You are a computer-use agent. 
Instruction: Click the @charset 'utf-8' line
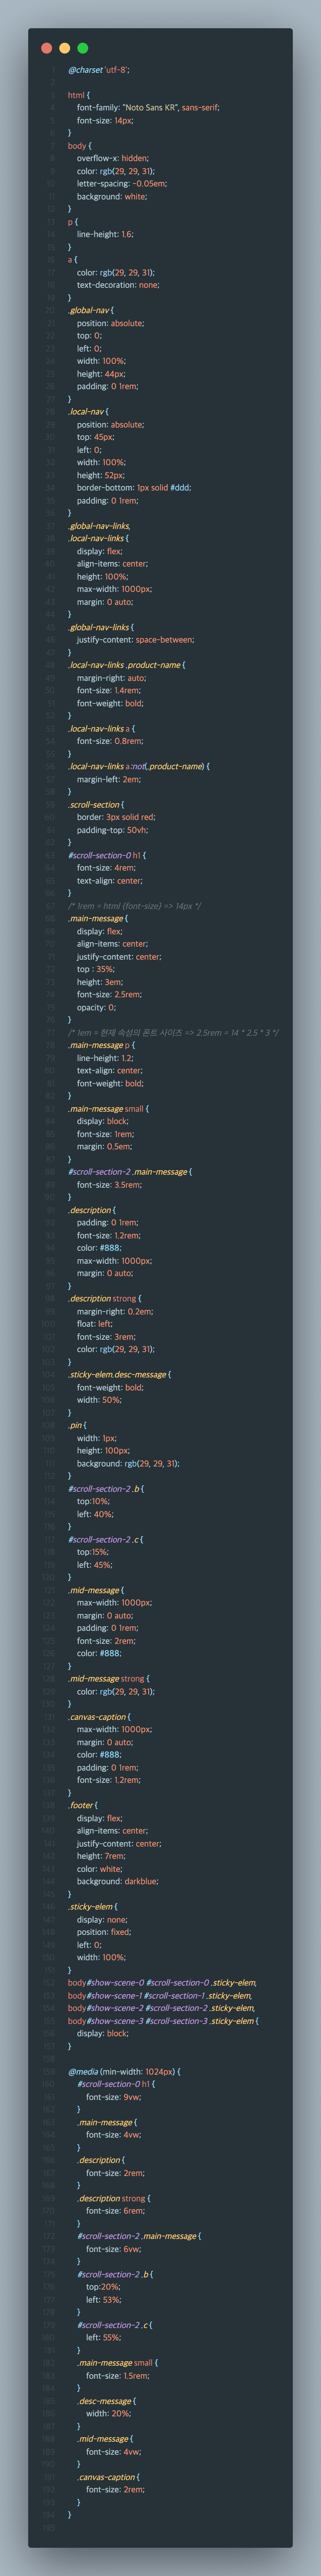[98, 70]
